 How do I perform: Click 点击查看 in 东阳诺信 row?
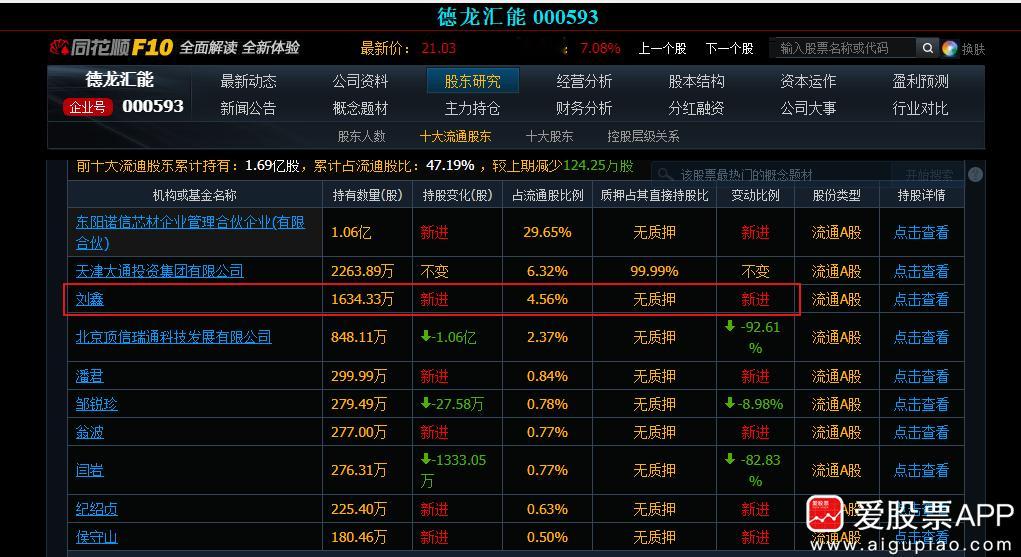click(x=921, y=233)
